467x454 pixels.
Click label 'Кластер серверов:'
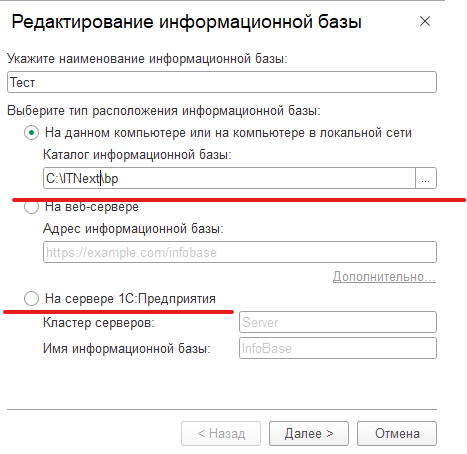(x=99, y=322)
